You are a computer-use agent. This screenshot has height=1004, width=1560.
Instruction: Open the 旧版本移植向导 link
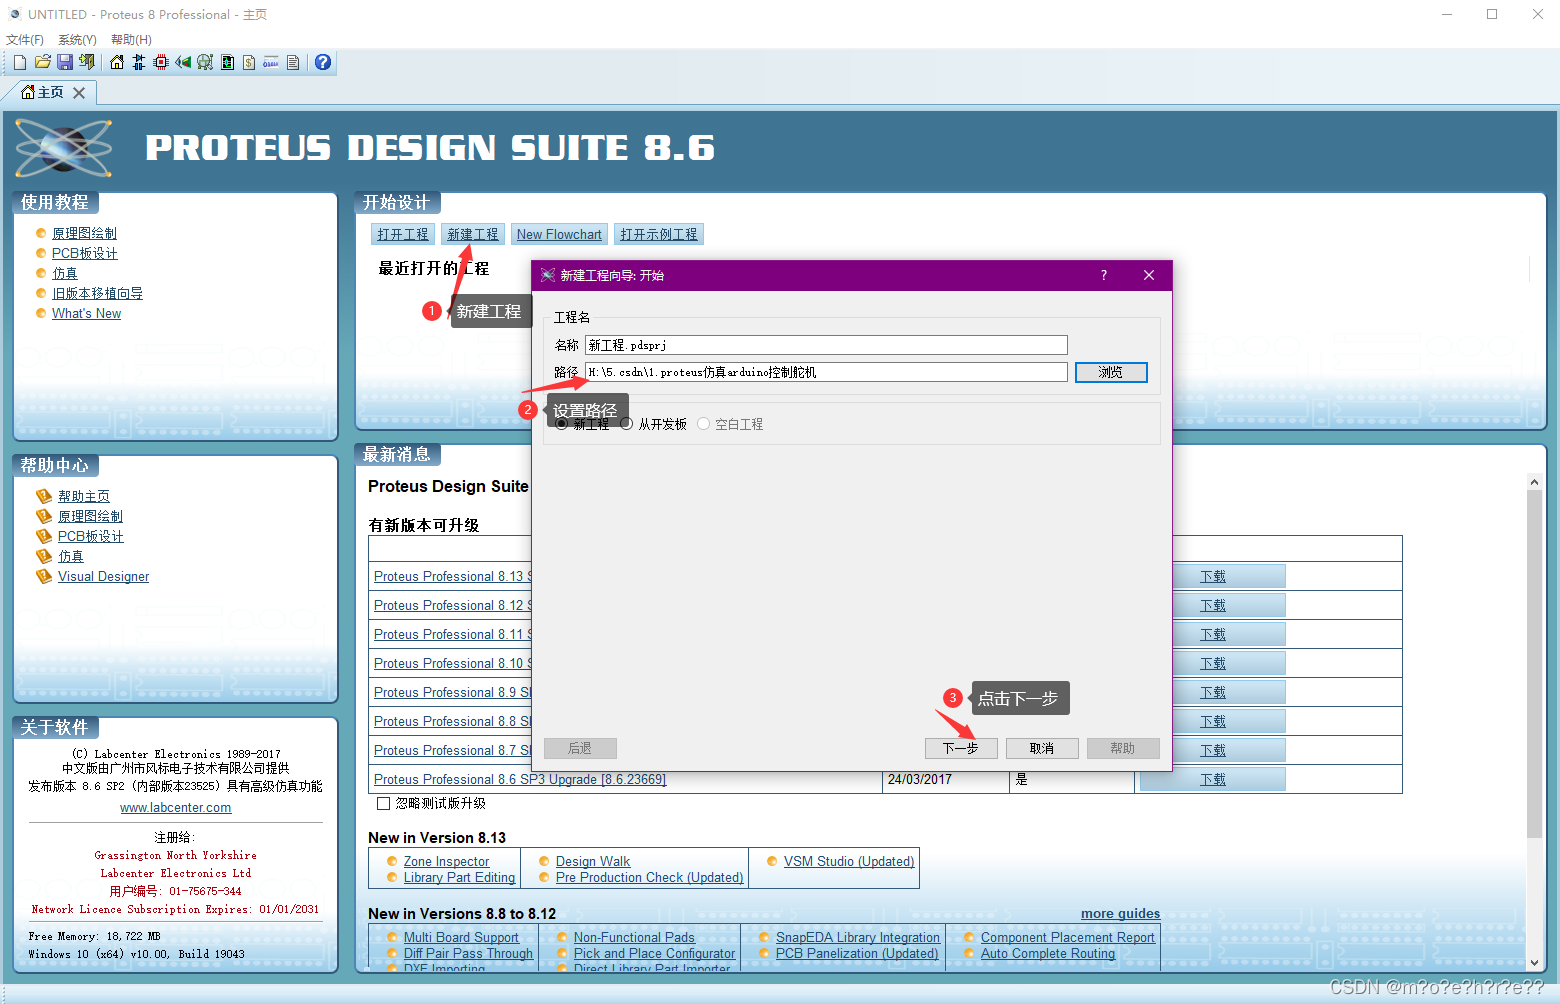97,293
